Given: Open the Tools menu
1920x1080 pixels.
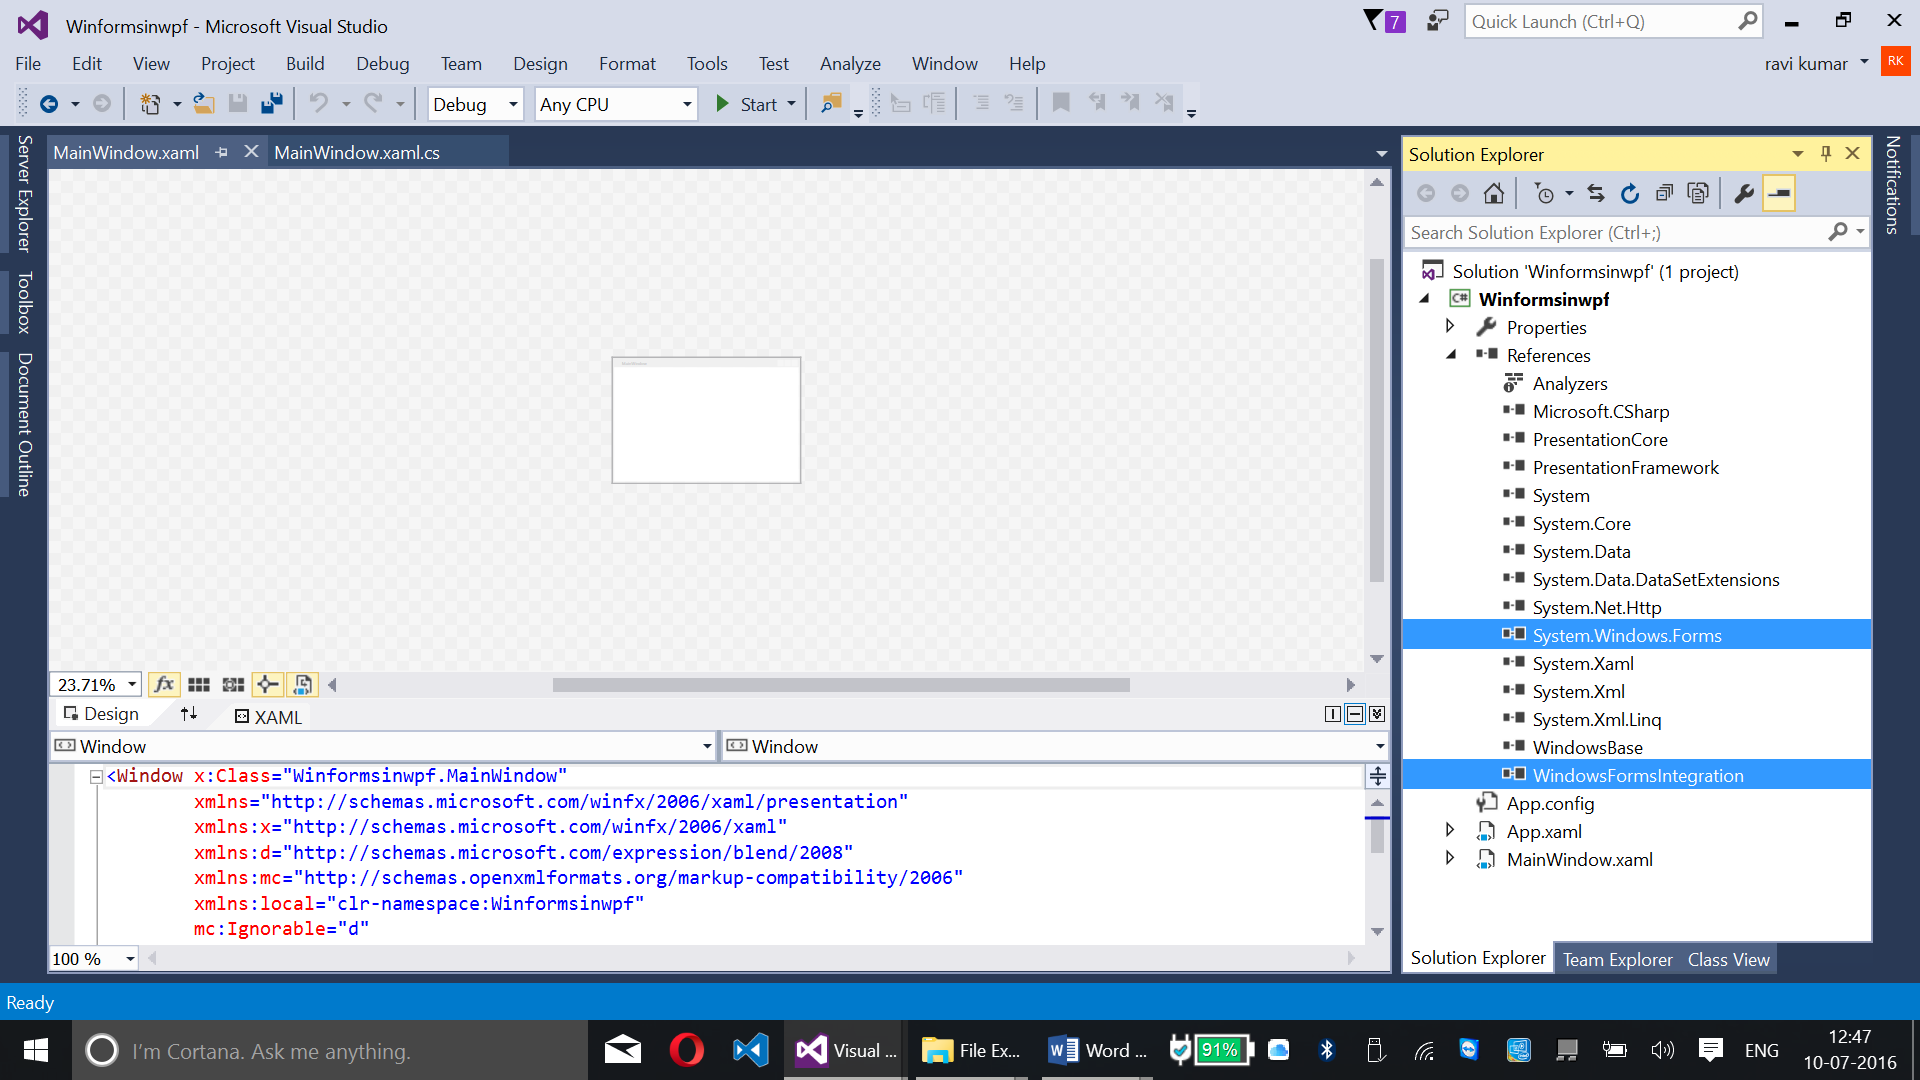Looking at the screenshot, I should [x=707, y=64].
